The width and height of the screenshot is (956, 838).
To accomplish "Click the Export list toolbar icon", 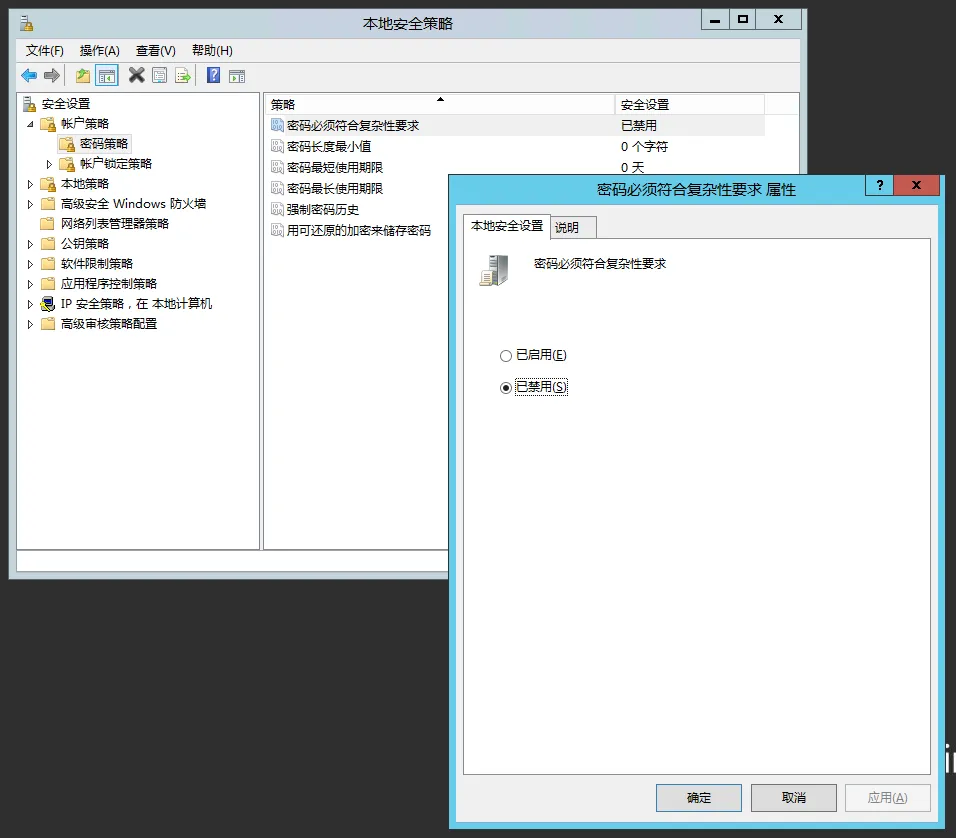I will (x=183, y=76).
